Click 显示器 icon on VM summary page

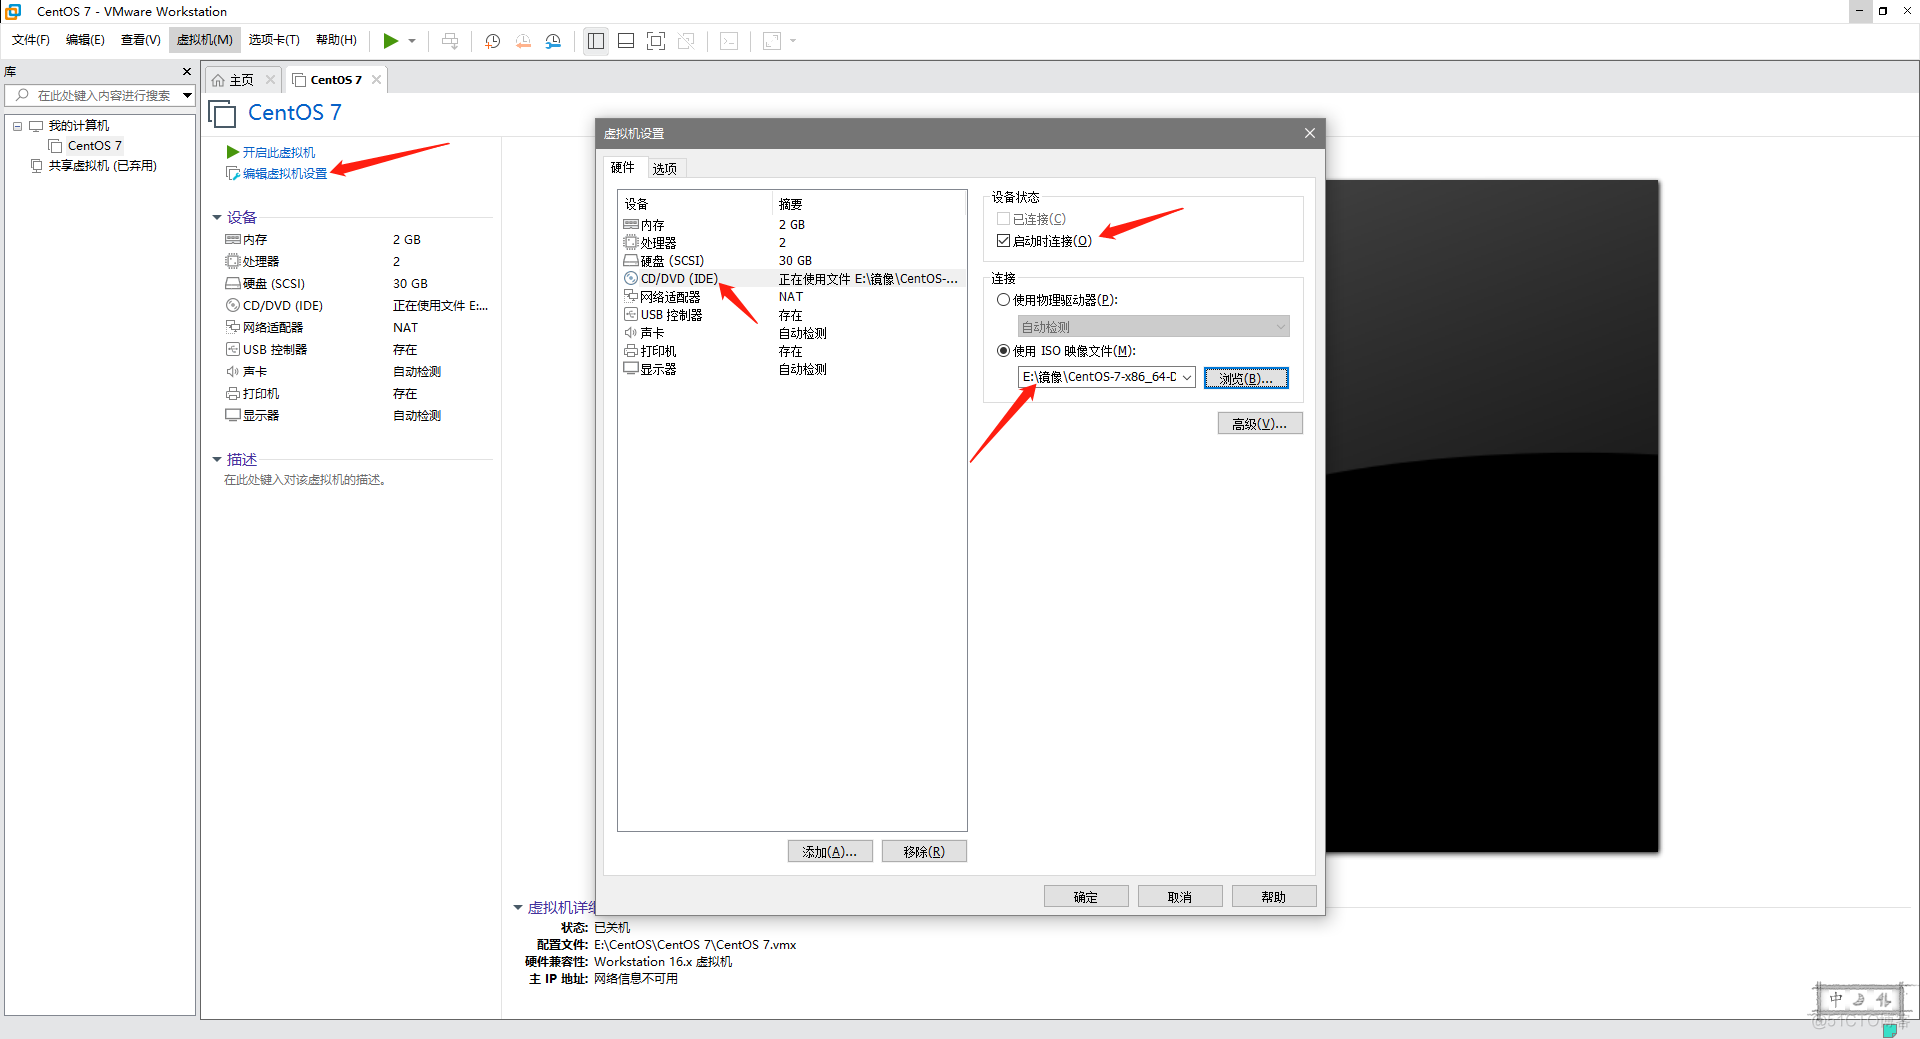click(x=233, y=416)
